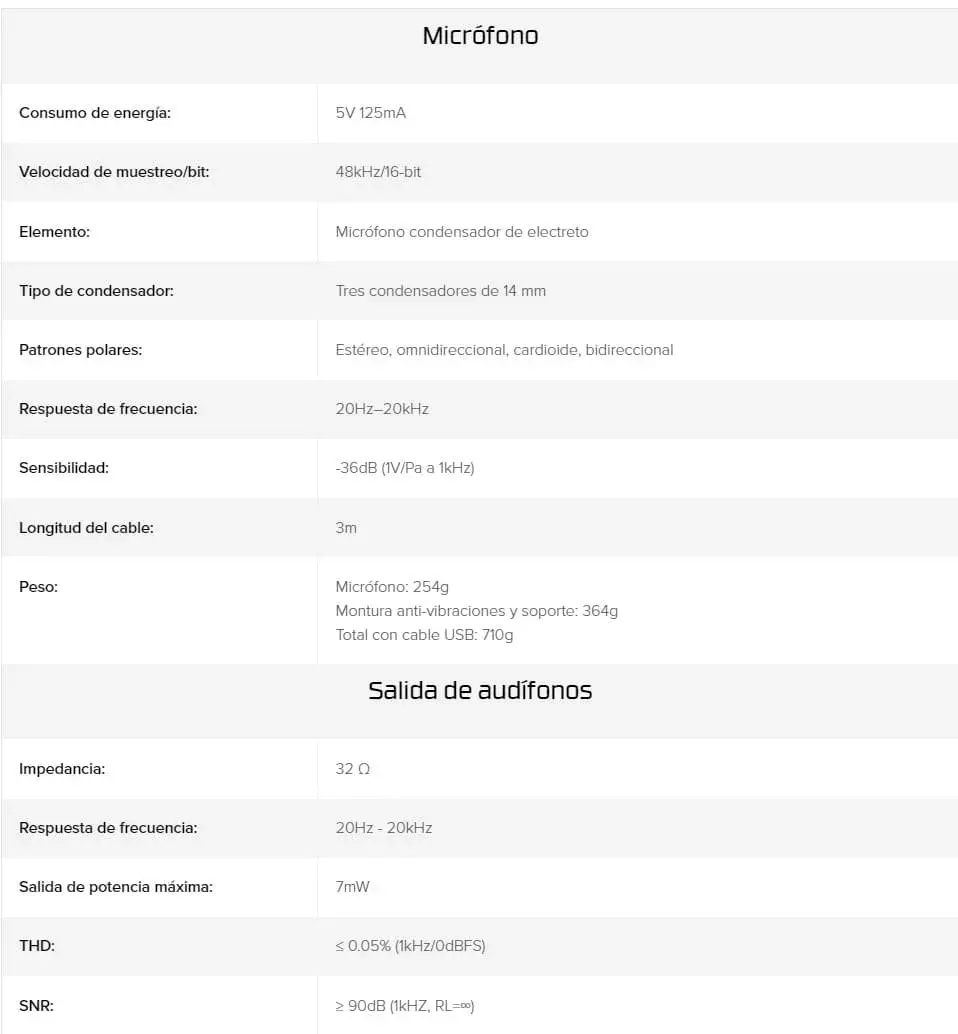This screenshot has width=958, height=1034.
Task: Click the THD ≤ 0.05% value
Action: coord(410,946)
